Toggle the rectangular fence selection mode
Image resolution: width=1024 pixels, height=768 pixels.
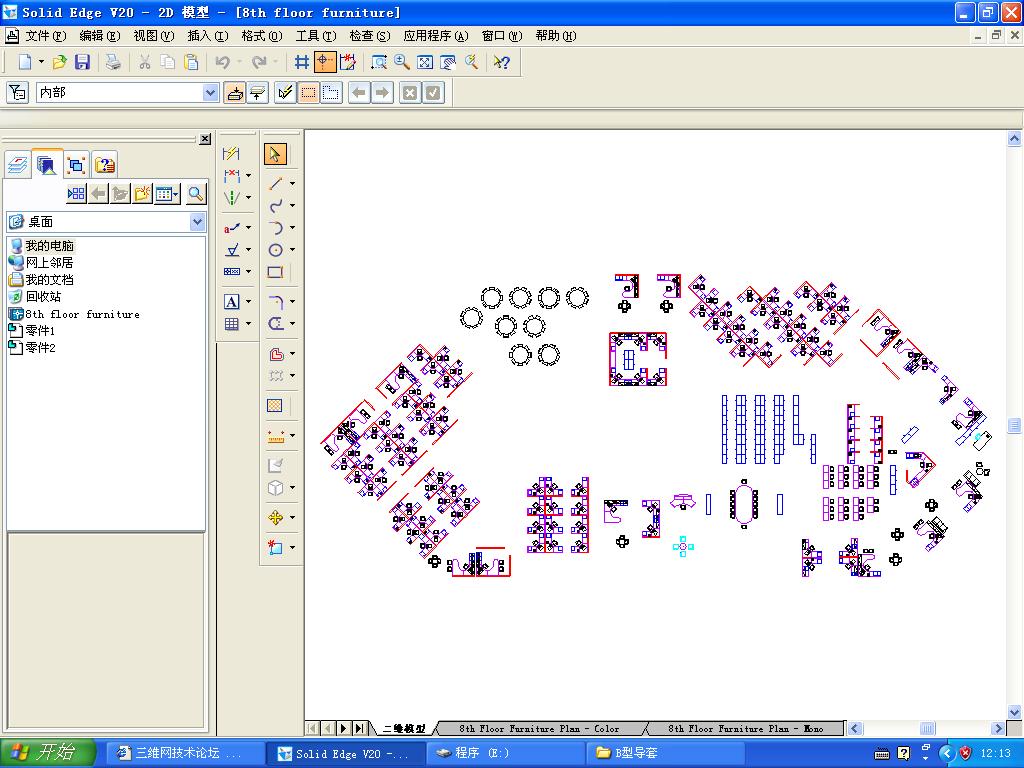click(309, 93)
